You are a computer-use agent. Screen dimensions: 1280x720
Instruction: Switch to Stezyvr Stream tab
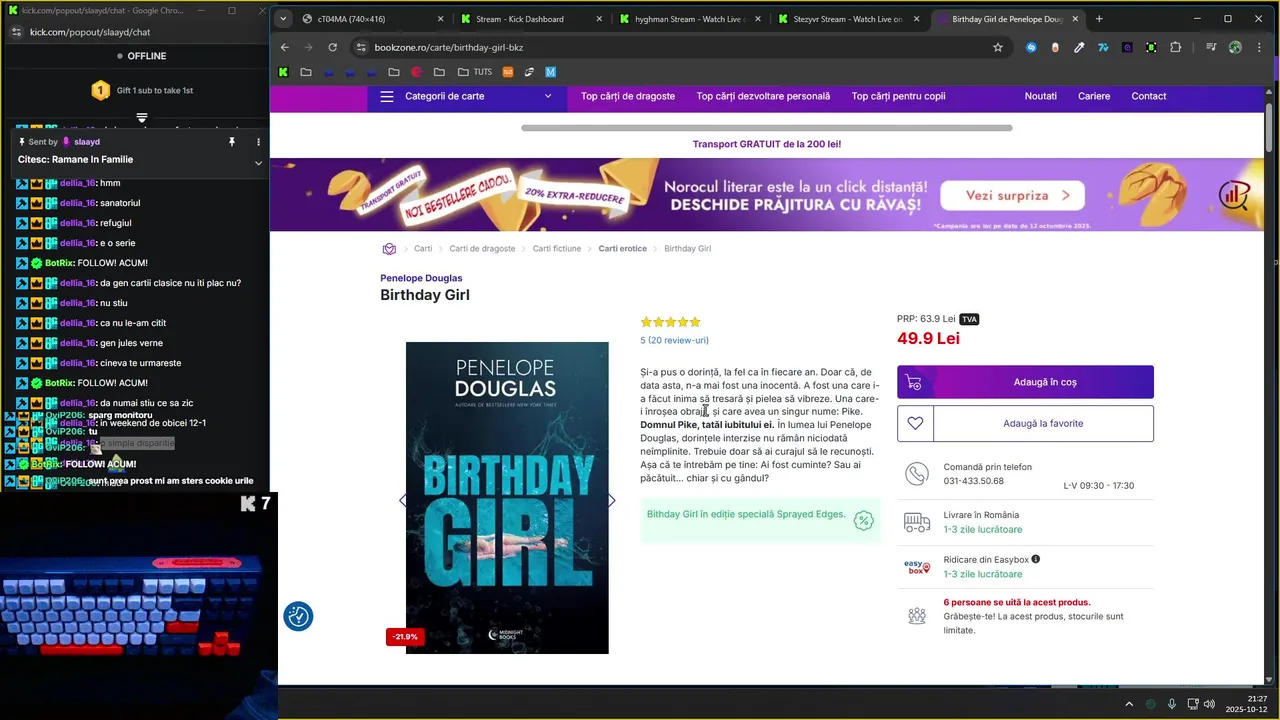click(x=849, y=19)
